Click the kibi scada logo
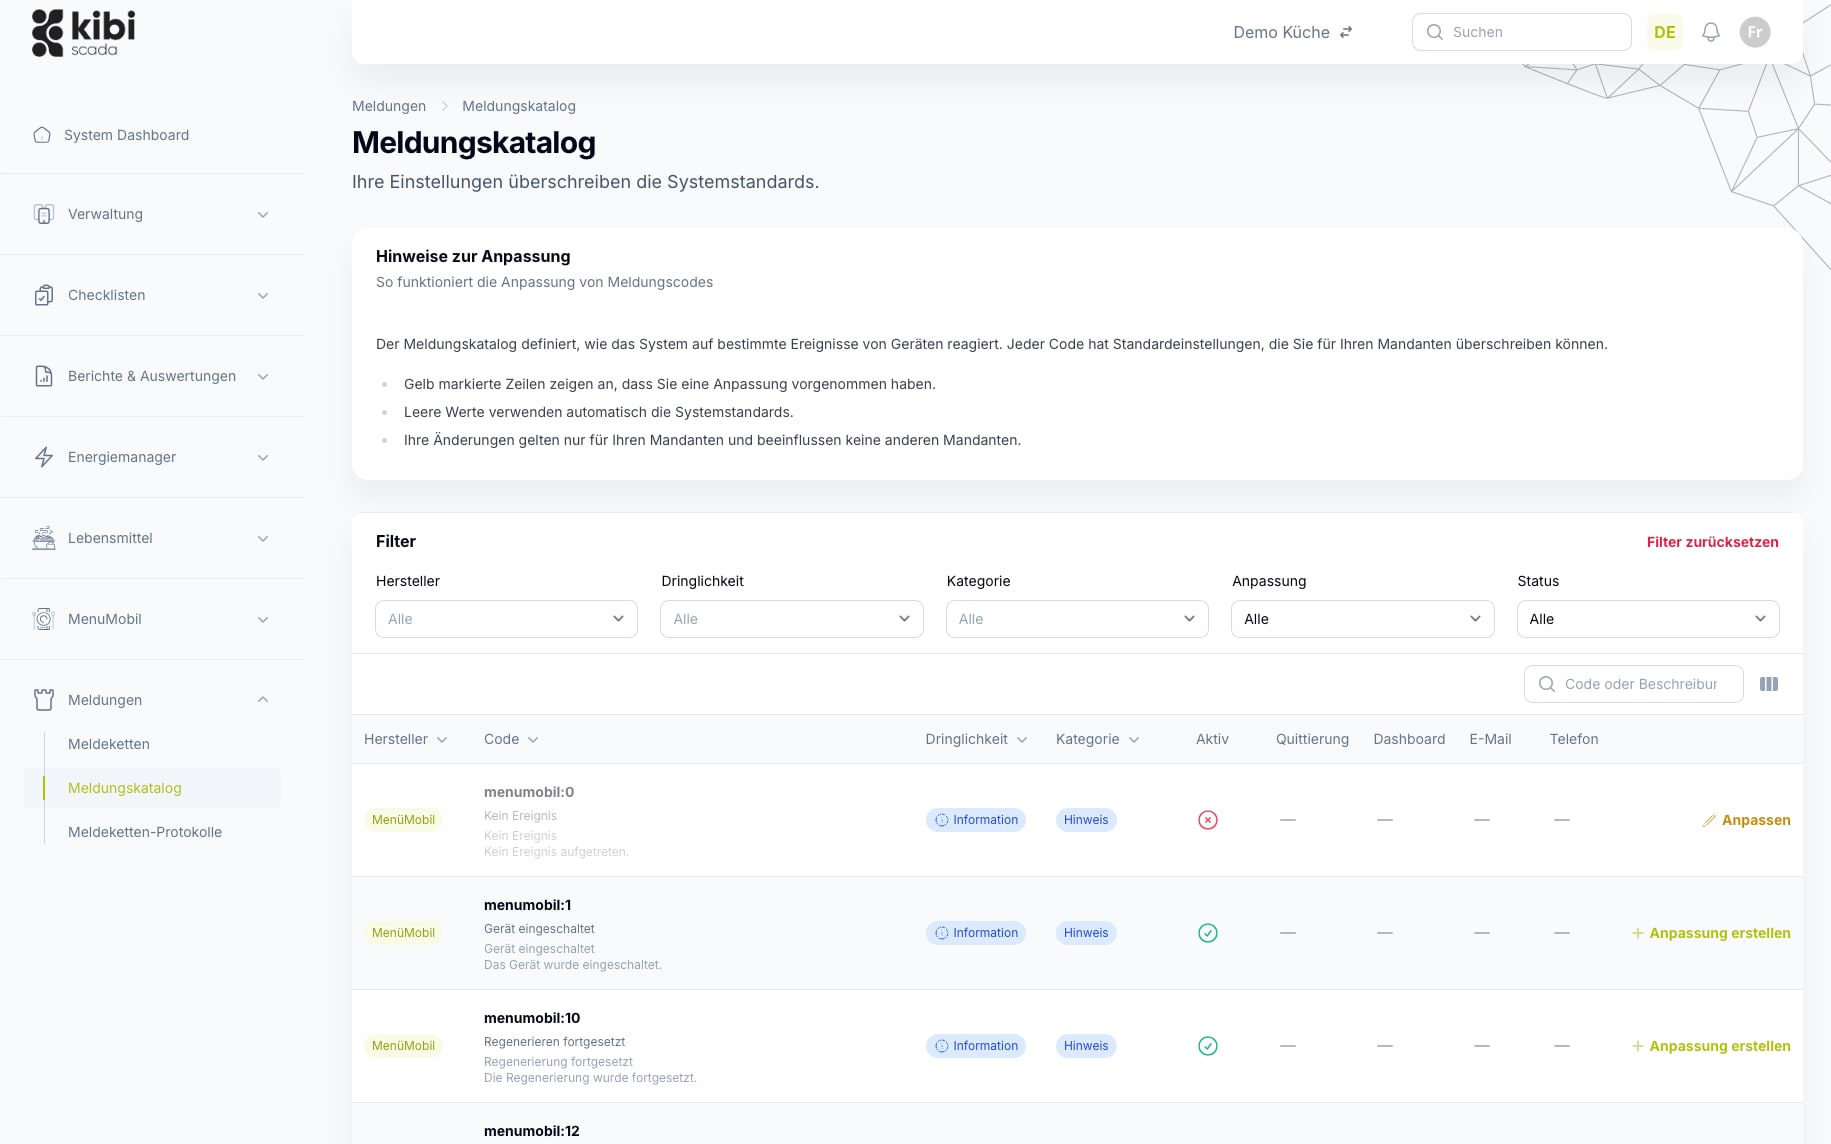 coord(84,33)
